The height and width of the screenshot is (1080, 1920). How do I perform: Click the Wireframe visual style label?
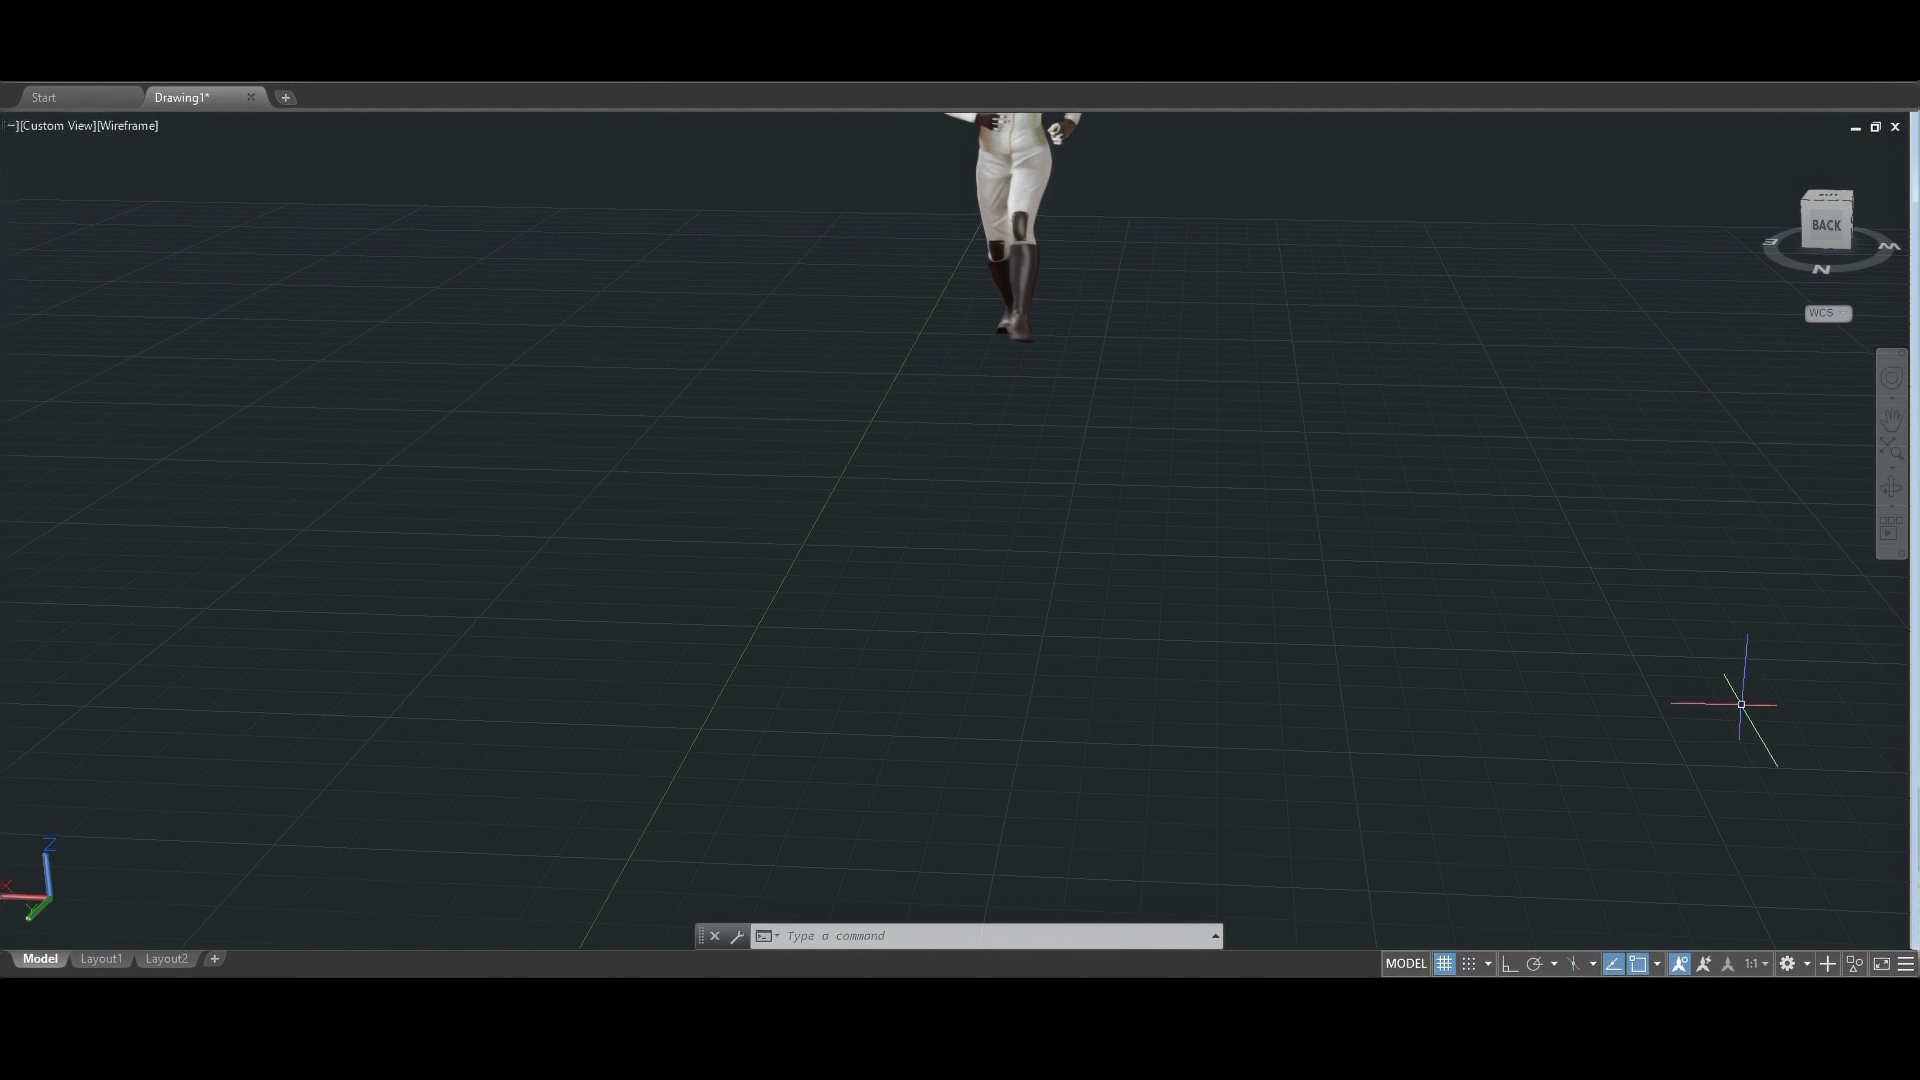pos(127,126)
